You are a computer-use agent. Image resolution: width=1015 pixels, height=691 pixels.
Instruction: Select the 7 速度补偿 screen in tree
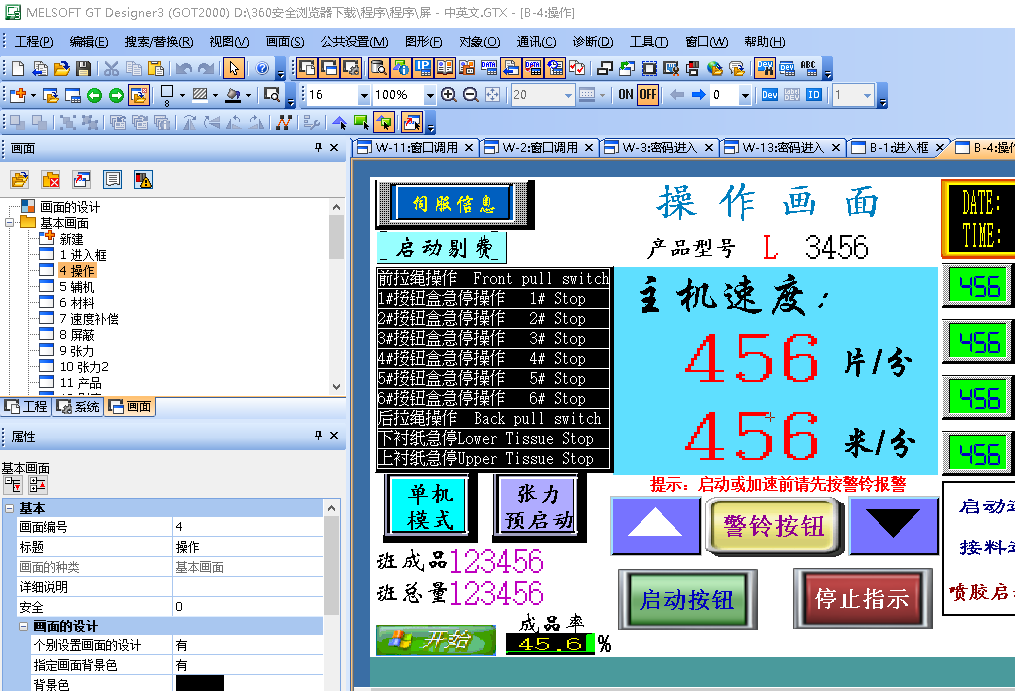[88, 319]
